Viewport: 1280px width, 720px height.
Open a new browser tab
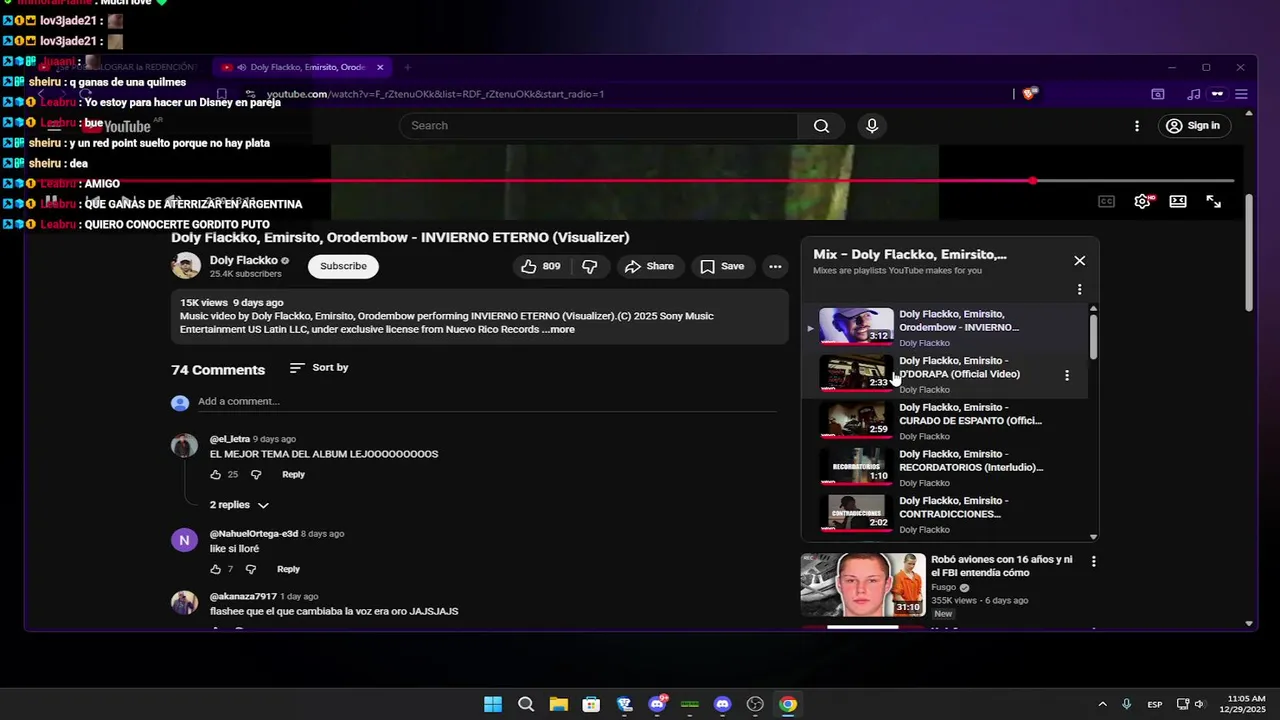pos(407,67)
